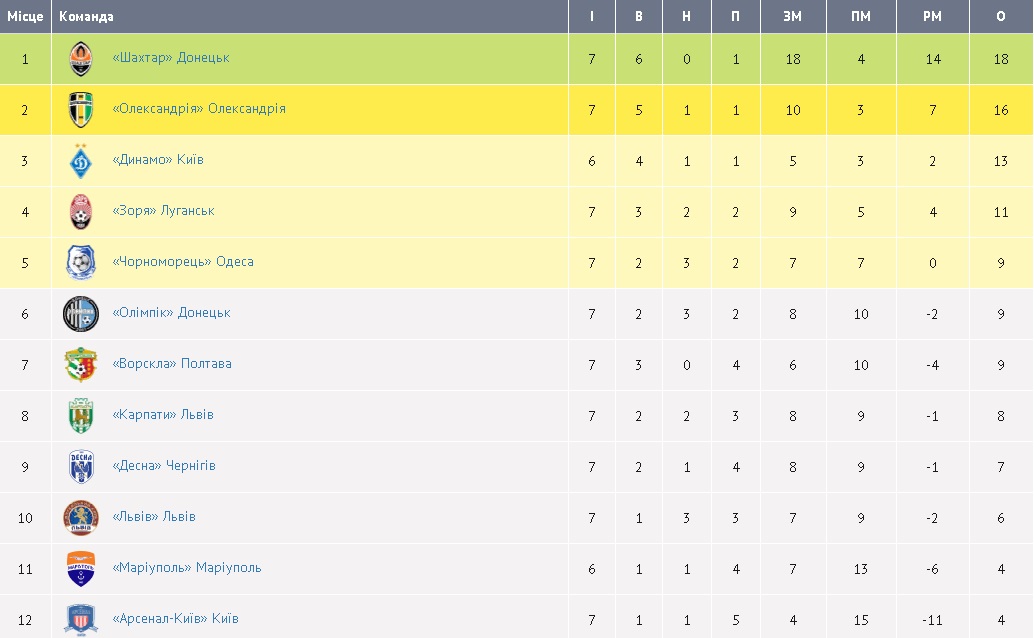Screen dimensions: 1034x638
Task: Click the Karpaty Lviv club logo
Action: [x=81, y=416]
